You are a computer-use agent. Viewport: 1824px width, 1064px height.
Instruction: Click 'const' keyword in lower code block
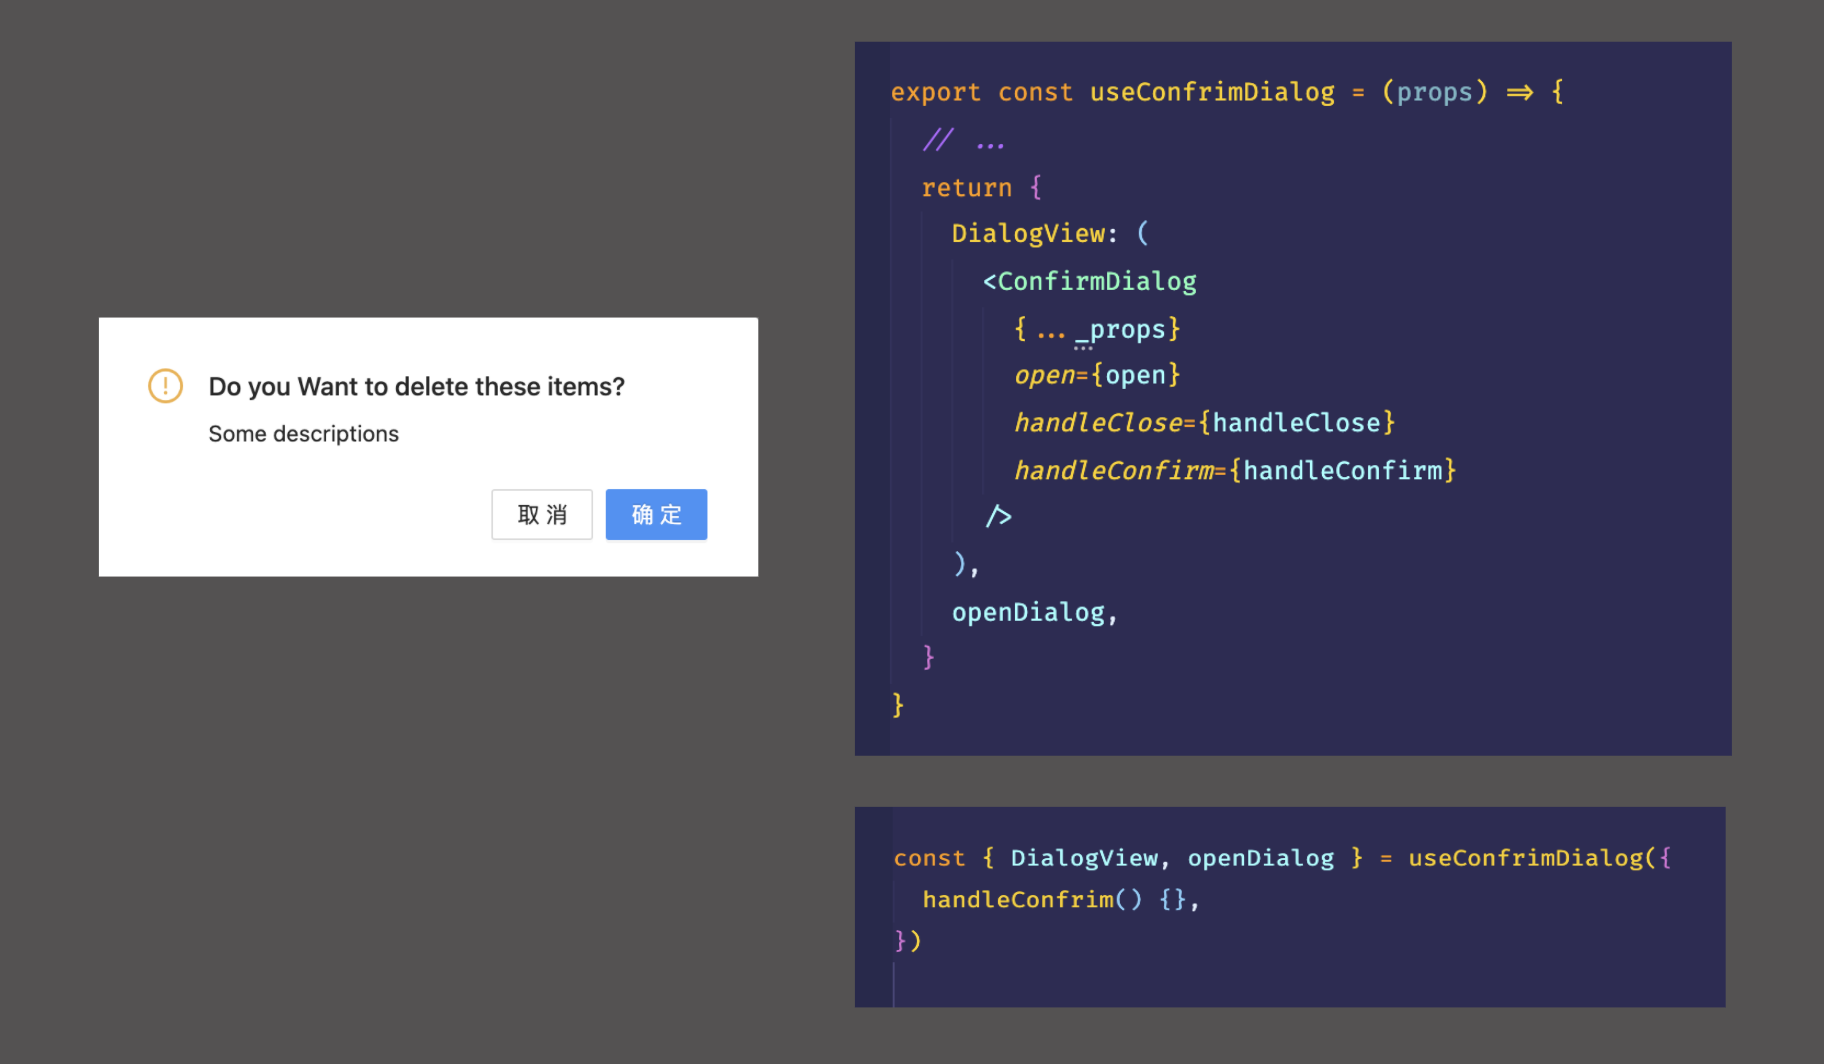929,858
